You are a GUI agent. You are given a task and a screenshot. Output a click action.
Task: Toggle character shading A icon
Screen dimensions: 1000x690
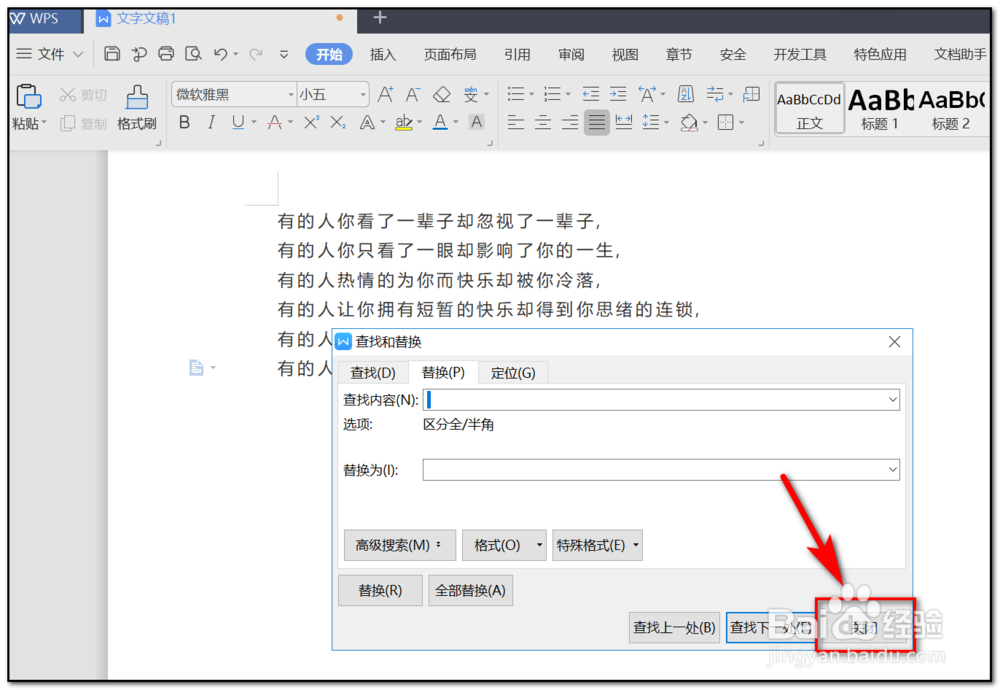(x=476, y=122)
